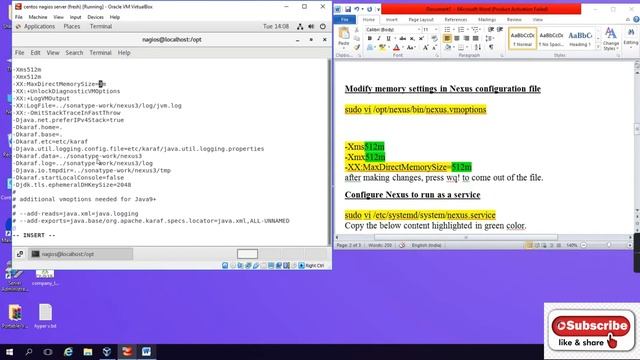Click the Font Color icon
This screenshot has width=640, height=360.
coord(396,48)
